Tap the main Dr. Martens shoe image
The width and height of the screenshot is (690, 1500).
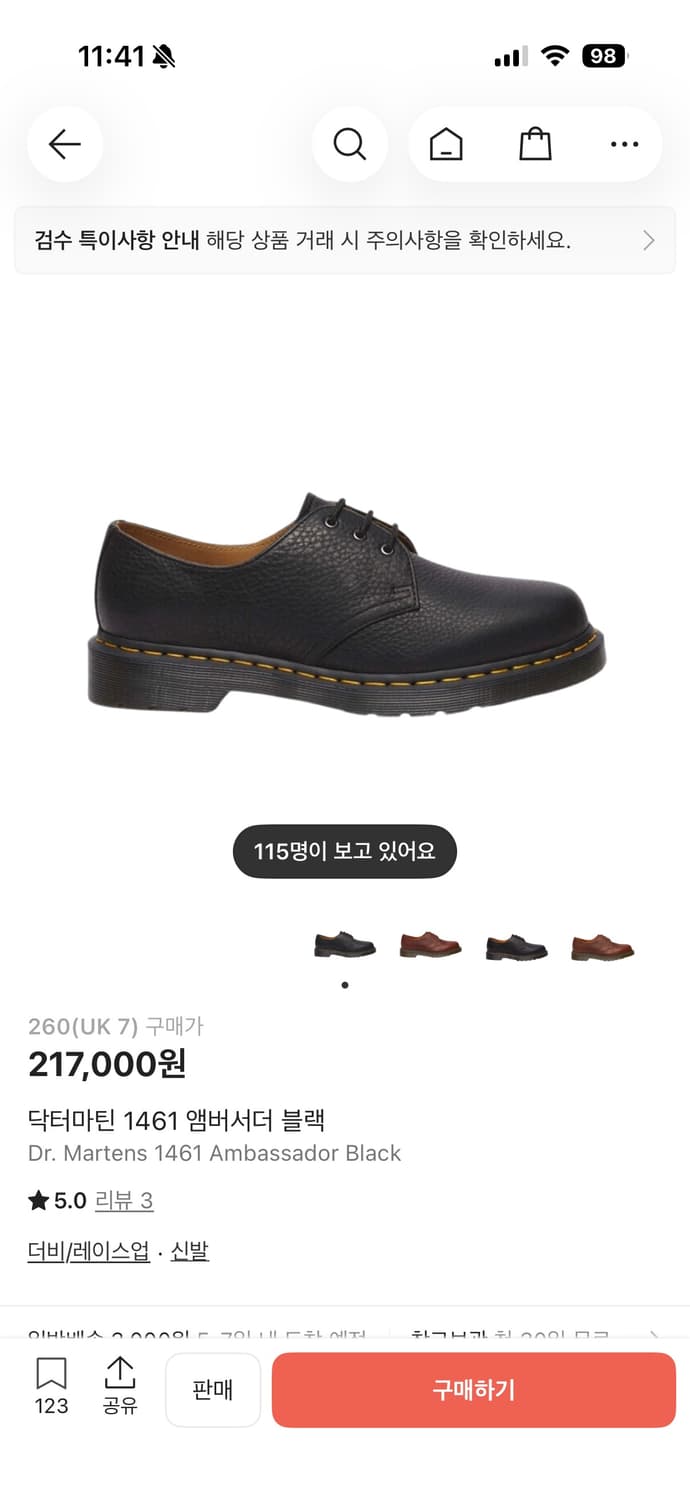345,602
